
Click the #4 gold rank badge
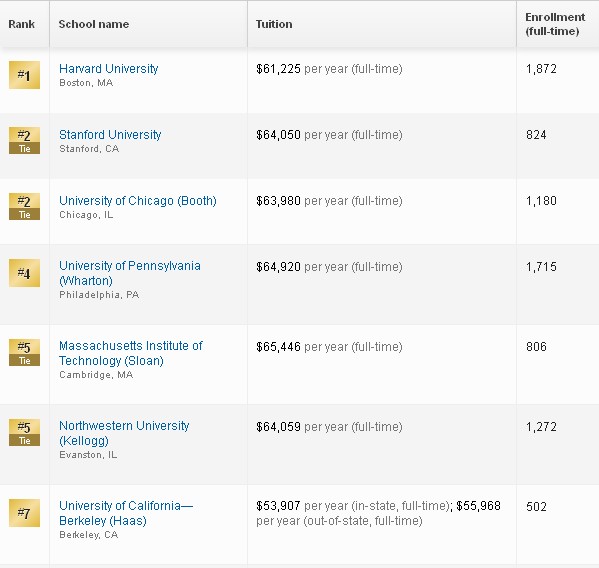click(24, 273)
